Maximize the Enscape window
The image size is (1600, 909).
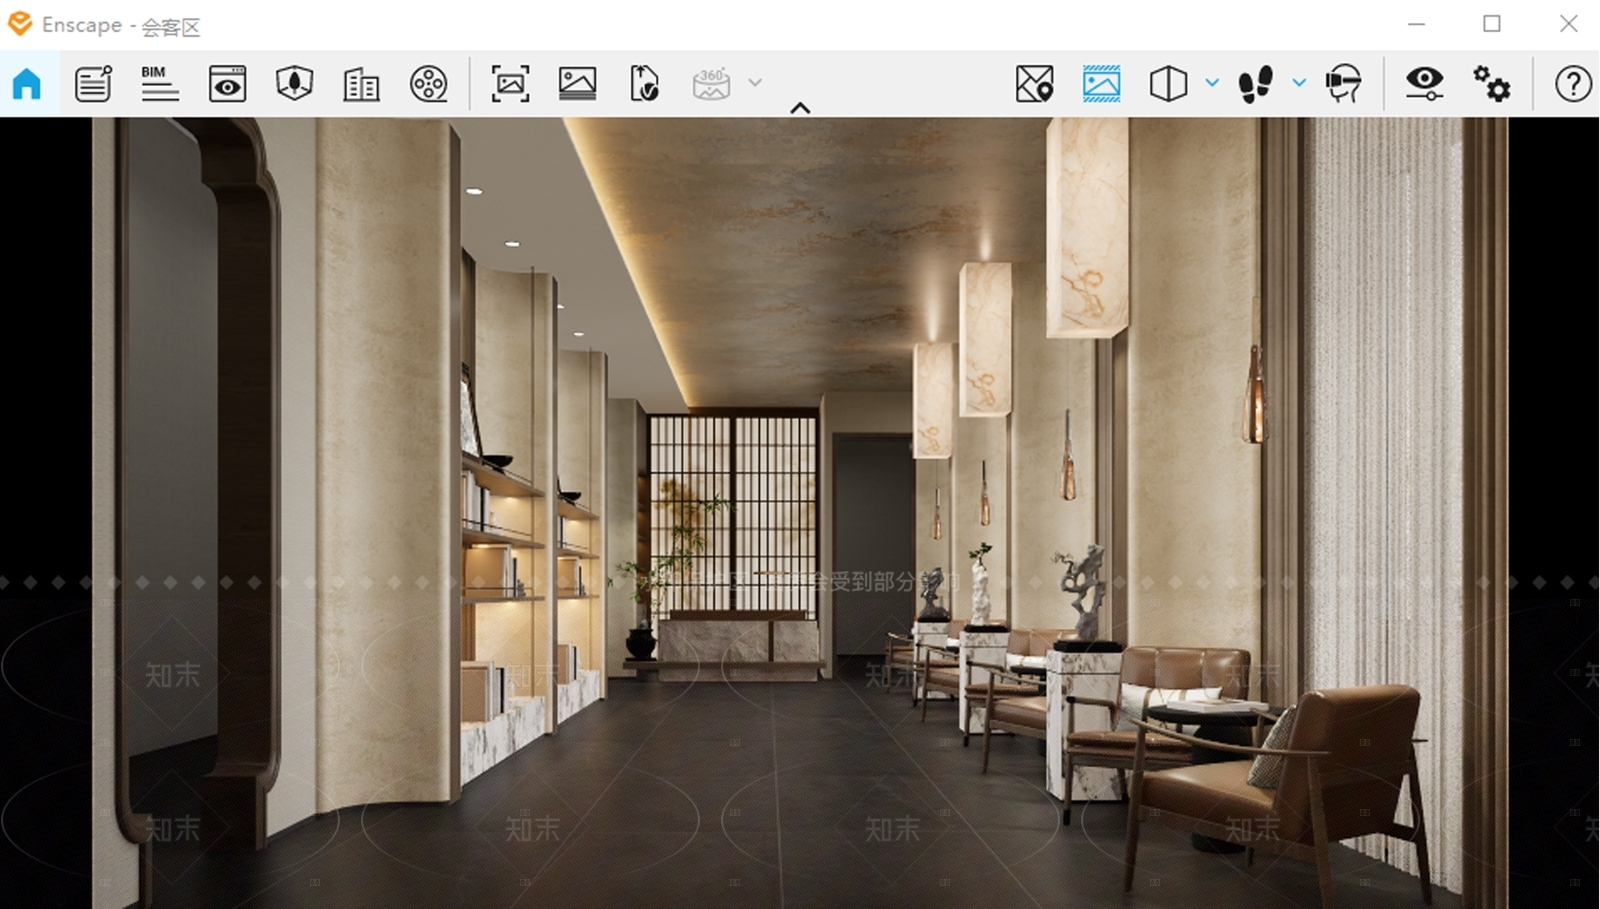click(x=1492, y=24)
